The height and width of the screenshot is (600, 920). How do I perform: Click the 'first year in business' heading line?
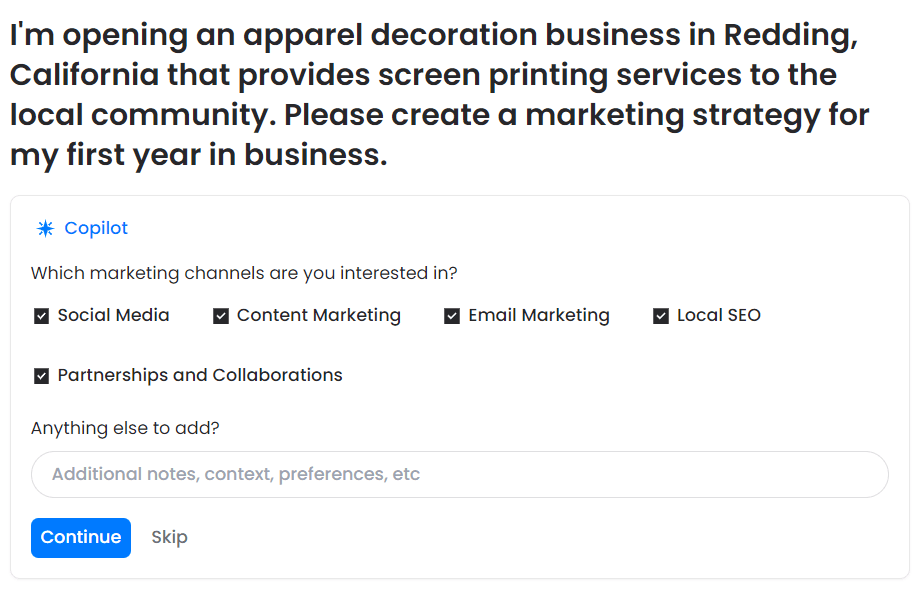[198, 155]
